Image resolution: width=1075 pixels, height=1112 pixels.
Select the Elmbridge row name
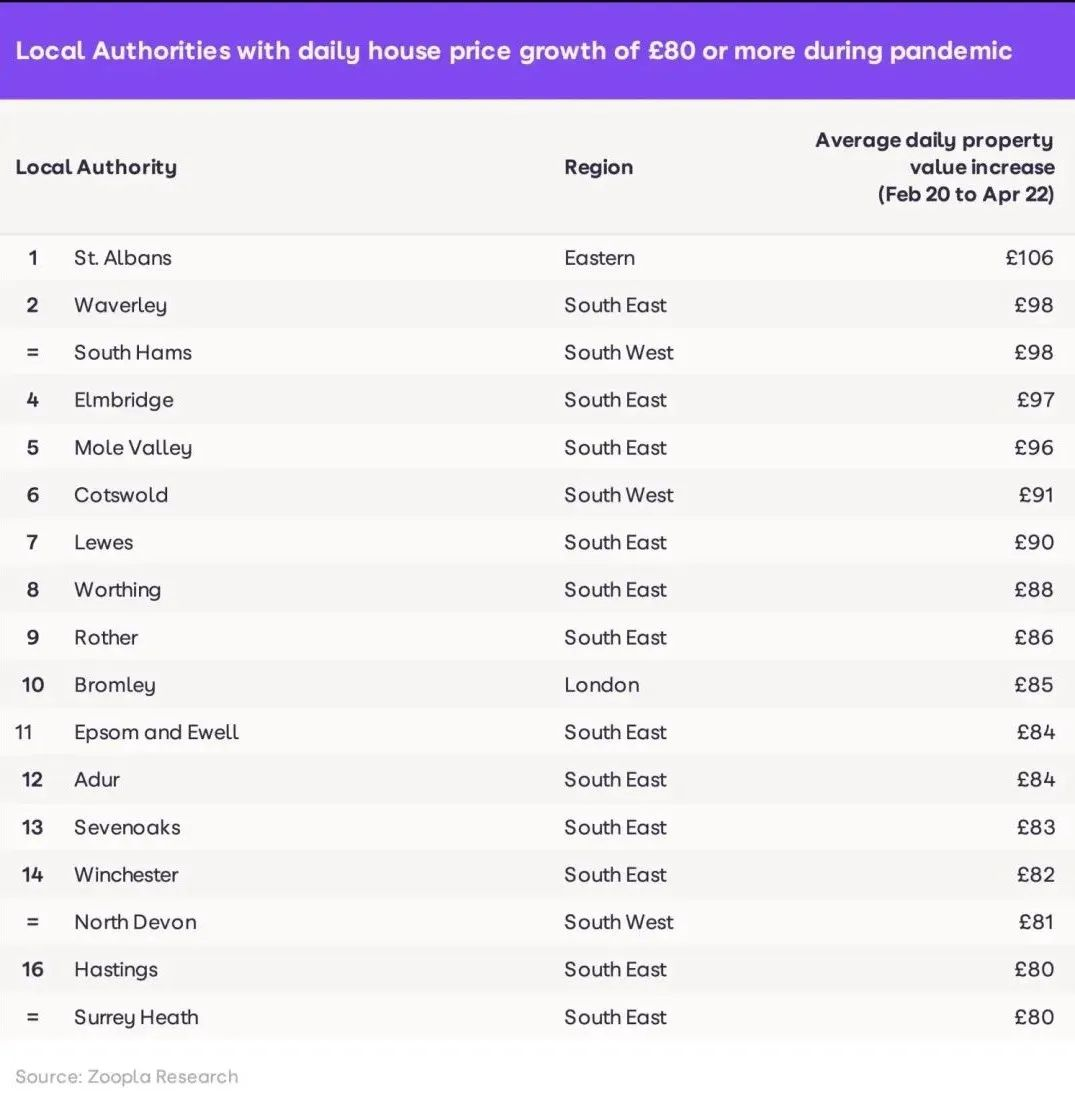[x=123, y=400]
